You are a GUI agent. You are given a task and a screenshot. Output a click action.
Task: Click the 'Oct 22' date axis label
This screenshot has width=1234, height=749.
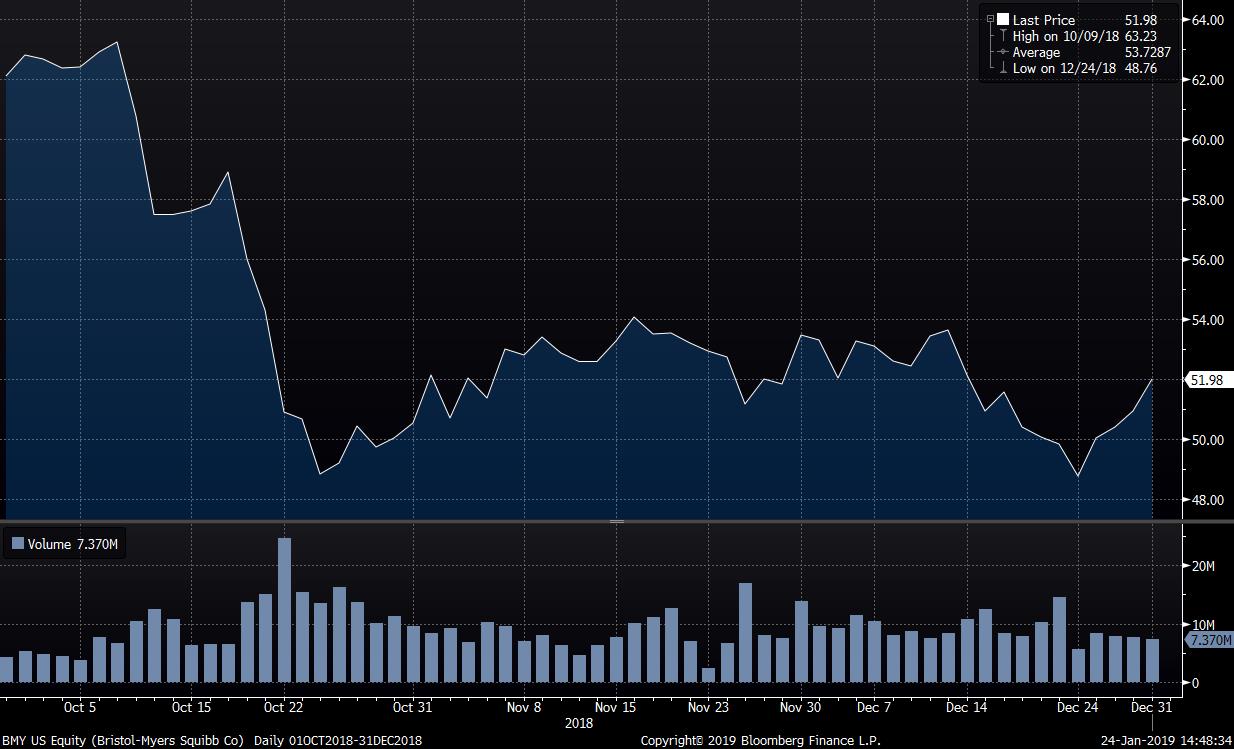pyautogui.click(x=285, y=707)
